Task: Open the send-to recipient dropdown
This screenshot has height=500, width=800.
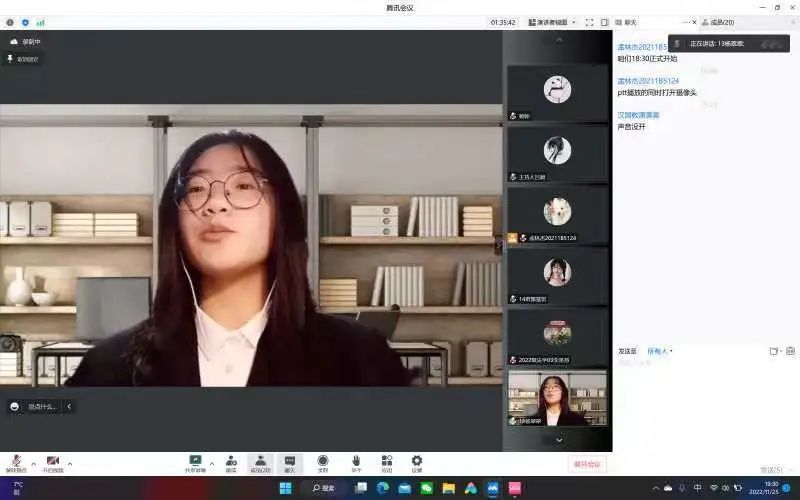Action: (660, 351)
